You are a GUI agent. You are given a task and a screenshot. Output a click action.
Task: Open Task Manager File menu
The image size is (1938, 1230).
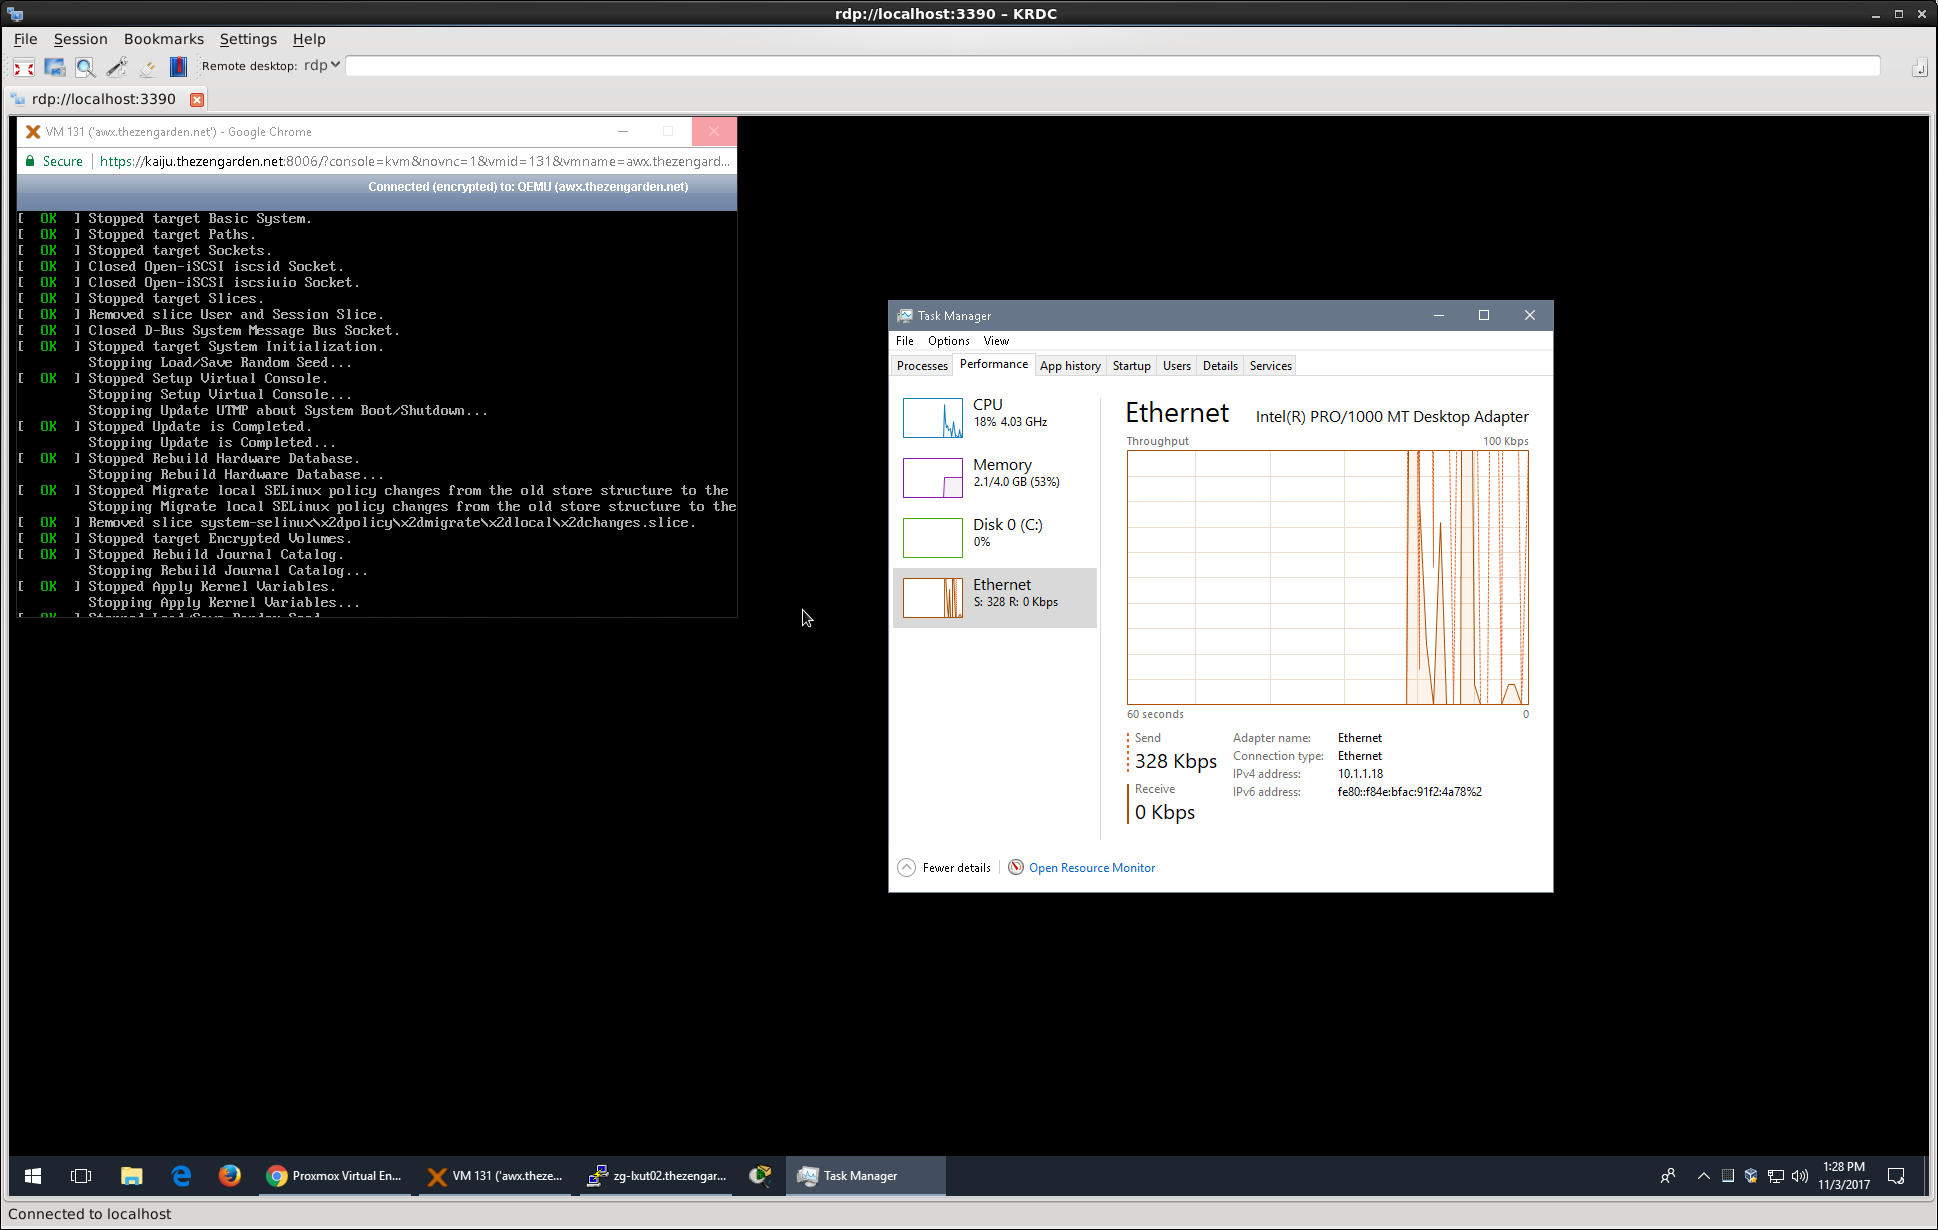click(x=904, y=341)
